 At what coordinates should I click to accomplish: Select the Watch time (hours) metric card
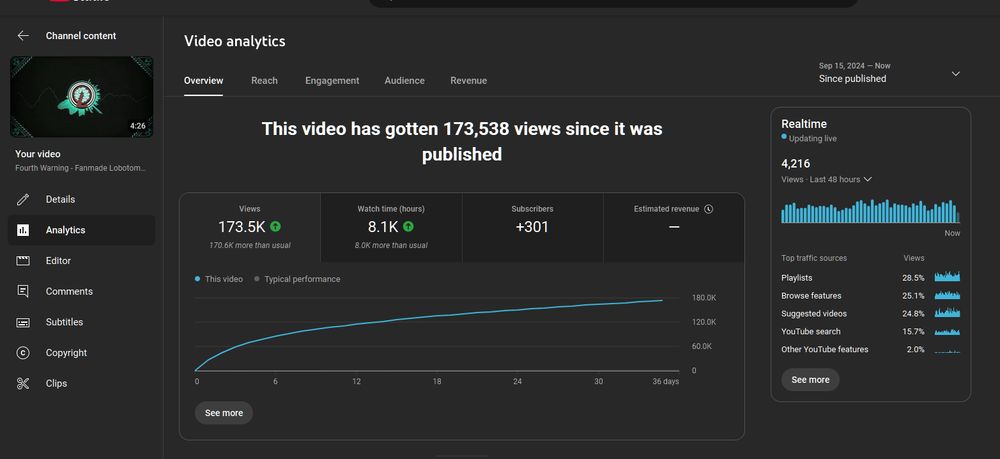391,228
